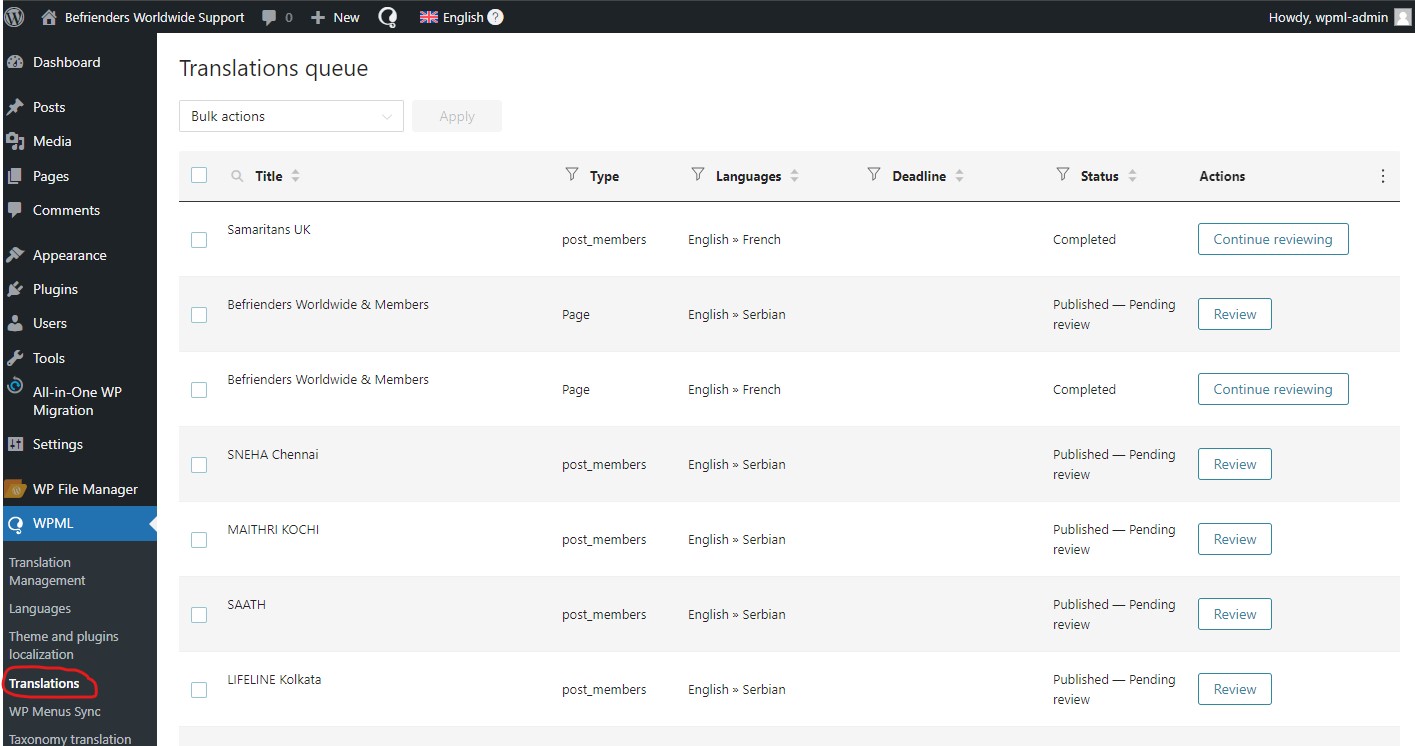Click the Appearance brush icon
Image resolution: width=1415 pixels, height=746 pixels.
pyautogui.click(x=15, y=255)
